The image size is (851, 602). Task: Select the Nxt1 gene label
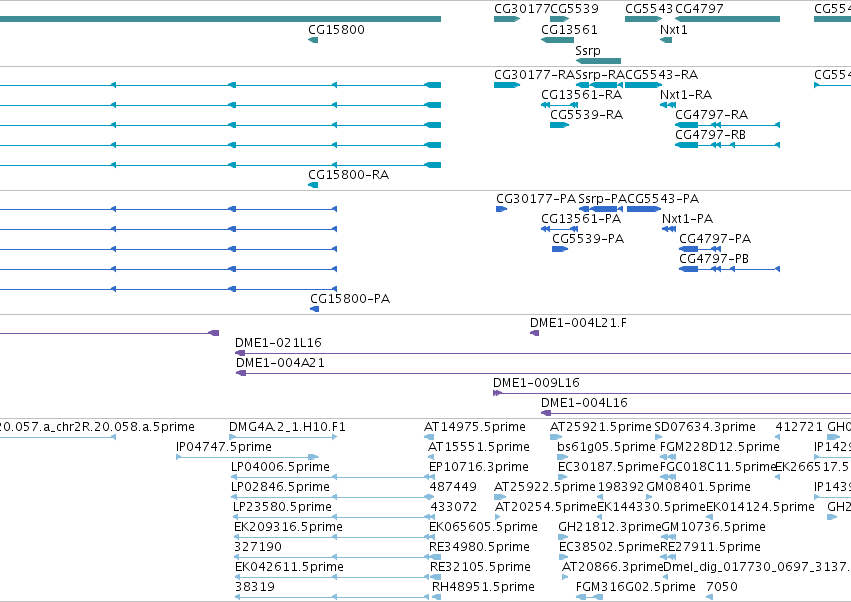(674, 30)
